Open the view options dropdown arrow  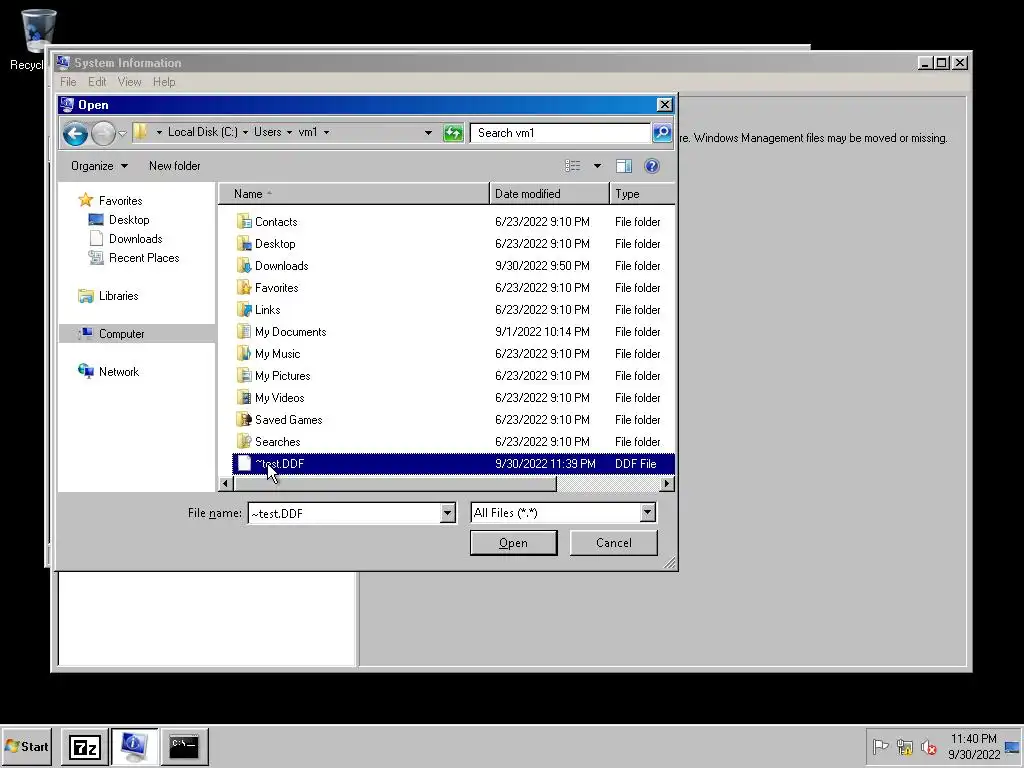(x=597, y=166)
